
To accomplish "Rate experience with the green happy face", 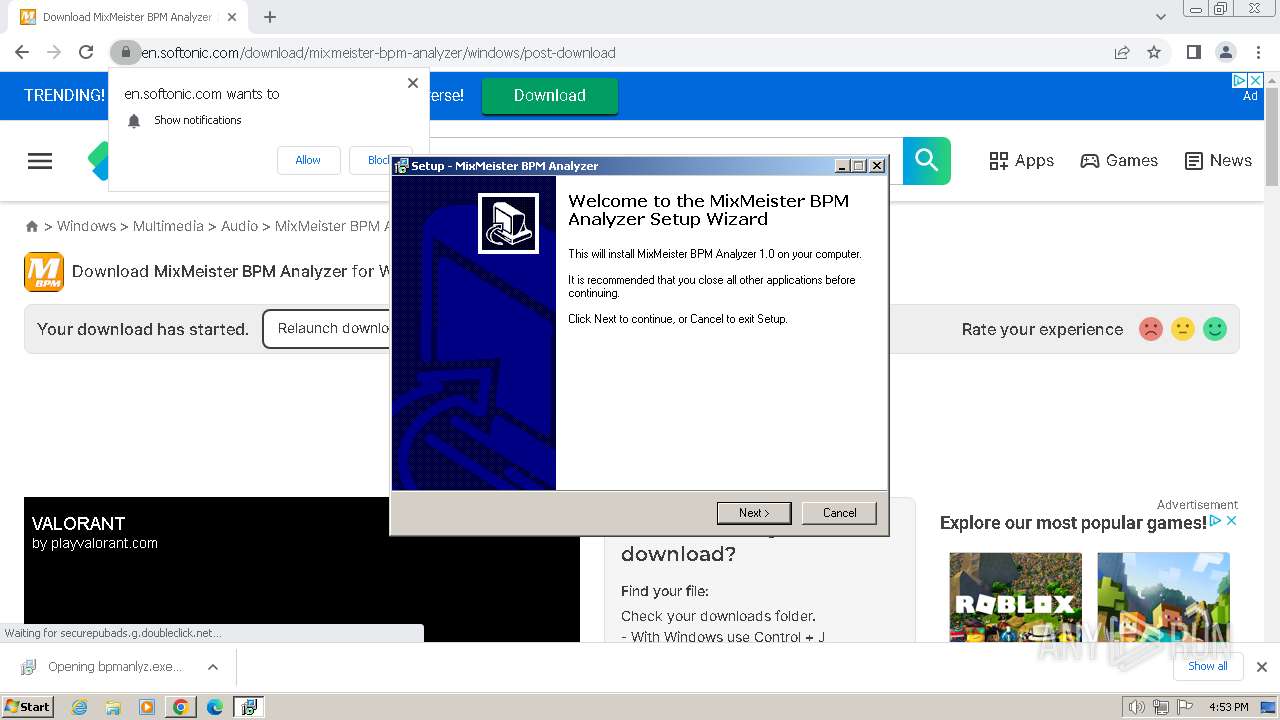I will 1215,329.
